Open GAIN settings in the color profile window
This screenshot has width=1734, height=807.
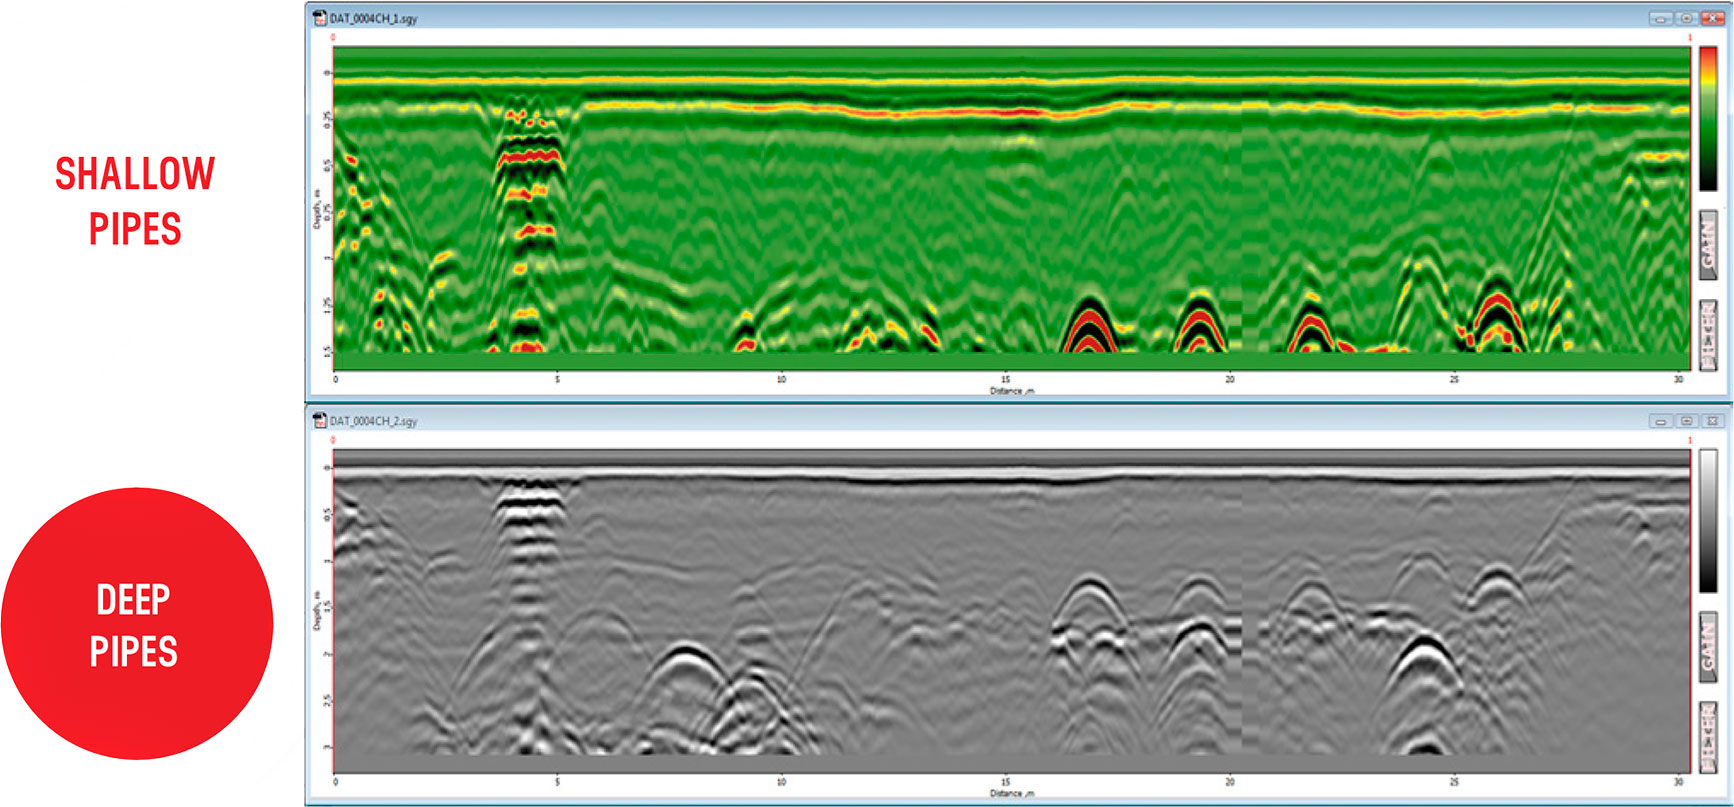point(1708,245)
